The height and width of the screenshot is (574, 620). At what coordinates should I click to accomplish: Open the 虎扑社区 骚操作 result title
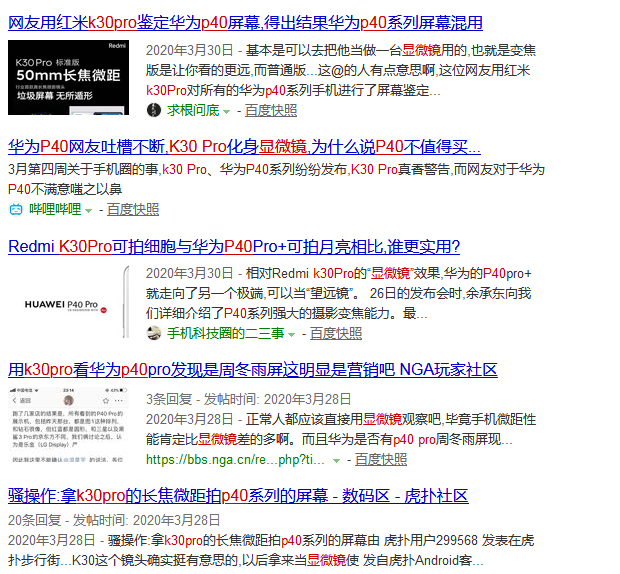tap(238, 495)
